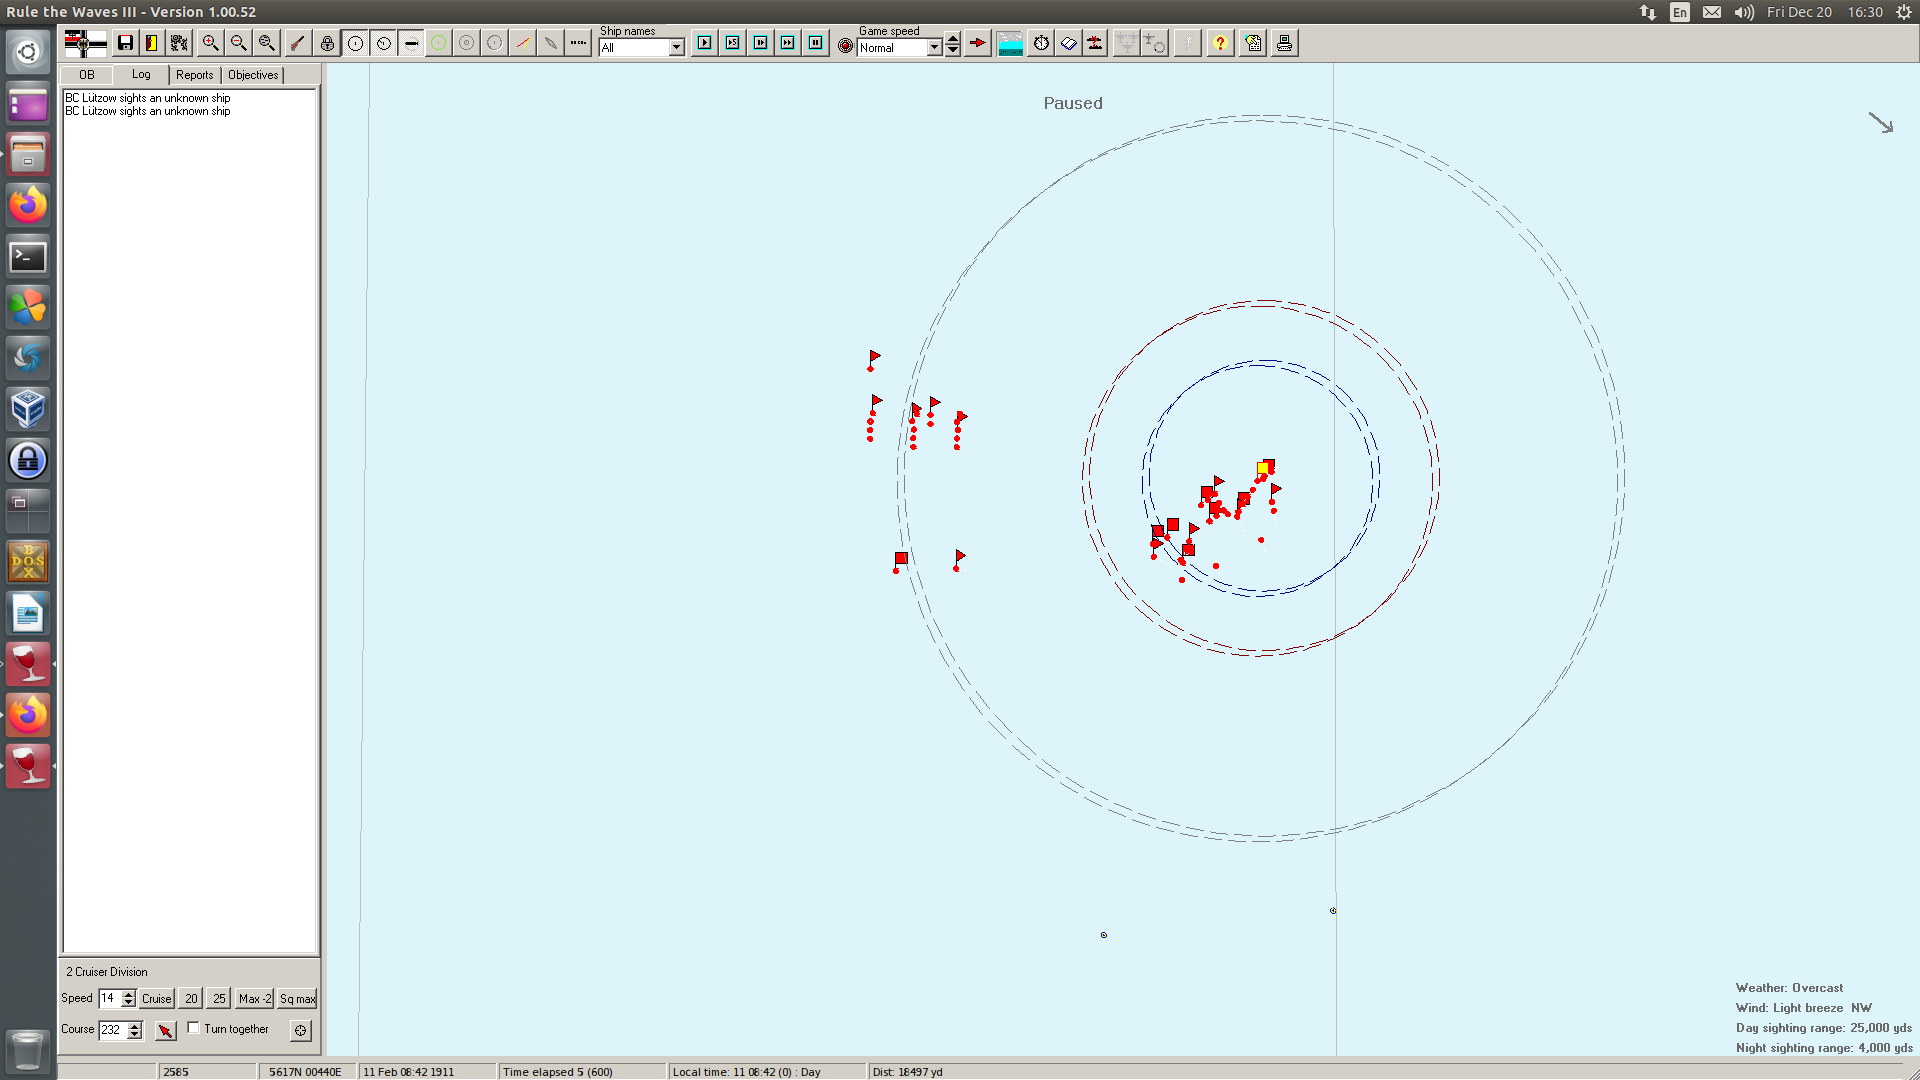The image size is (1920, 1080).
Task: Select the yellow flagship marker on map
Action: [x=1264, y=469]
